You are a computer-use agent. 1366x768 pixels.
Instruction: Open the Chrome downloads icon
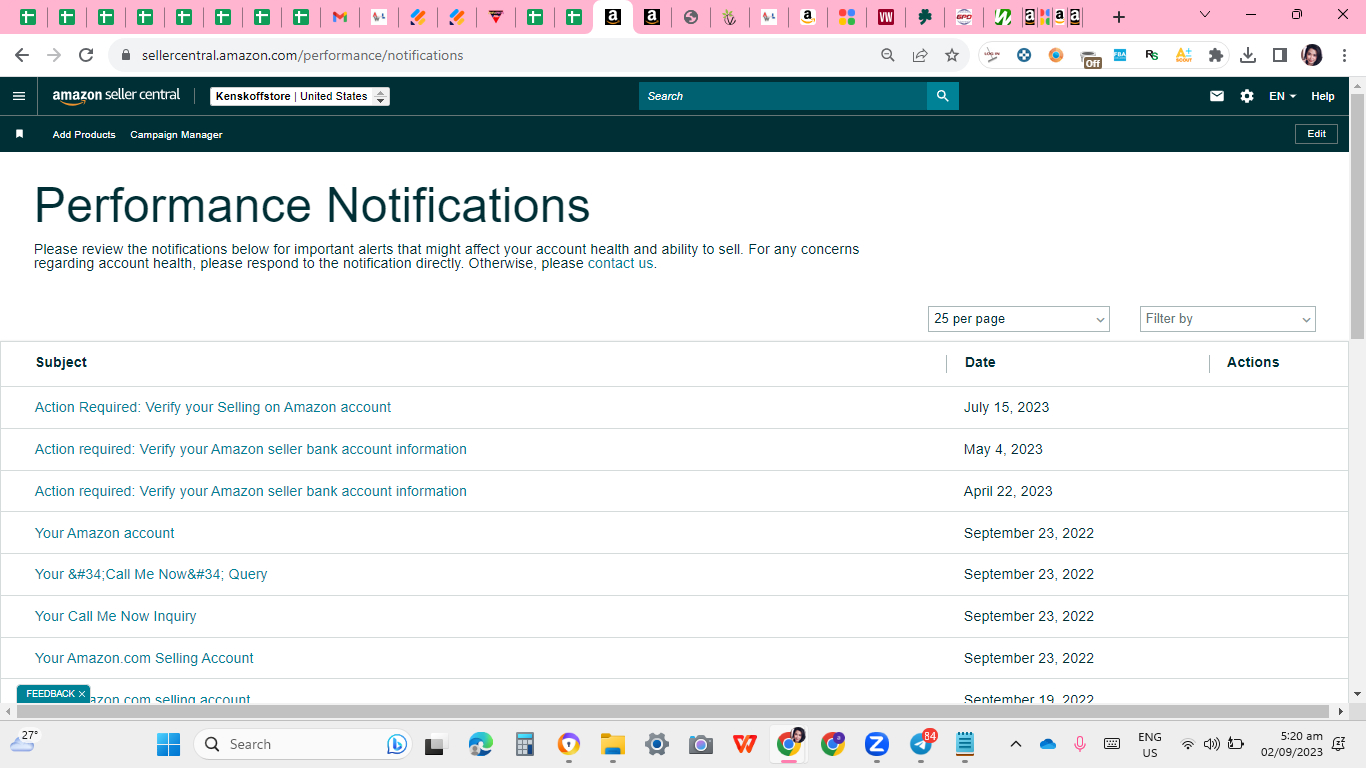tap(1248, 55)
